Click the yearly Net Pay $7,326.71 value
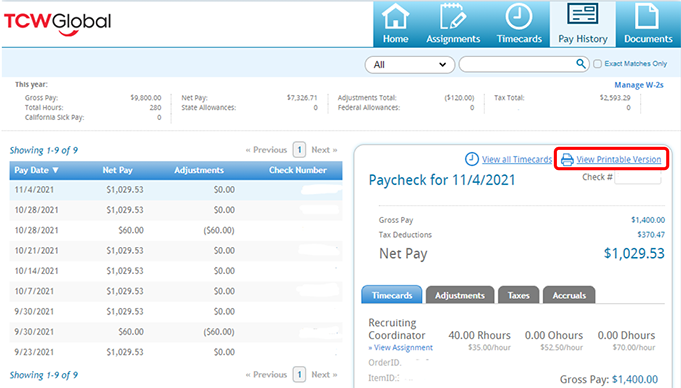681x388 pixels. [x=302, y=98]
